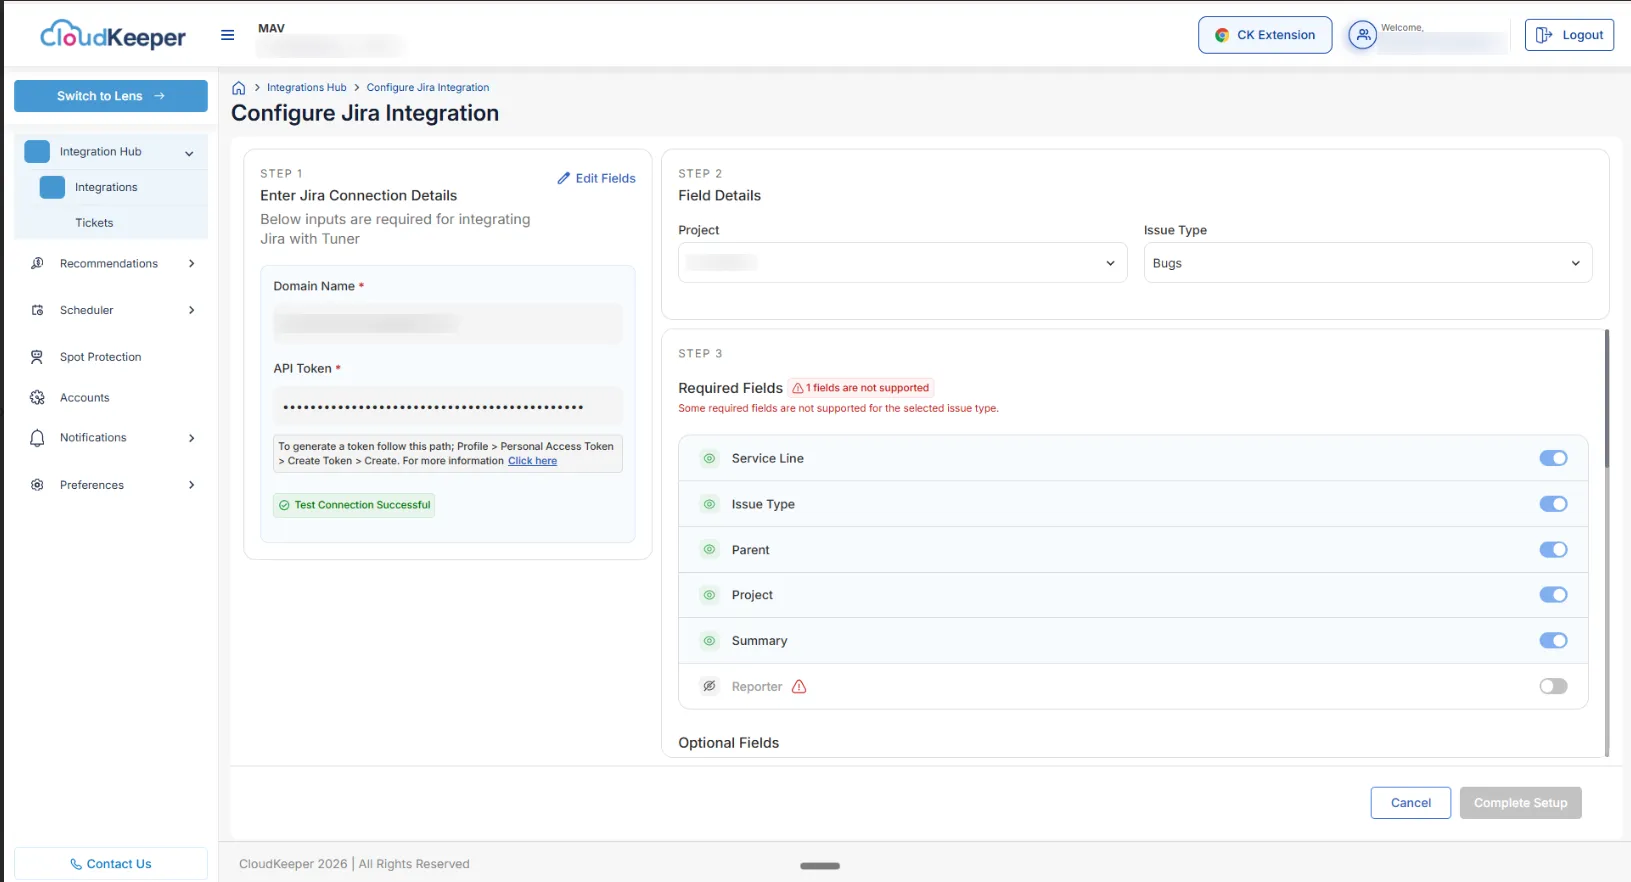Viewport: 1631px width, 882px height.
Task: Expand the Recommendations menu chevron
Action: point(191,264)
